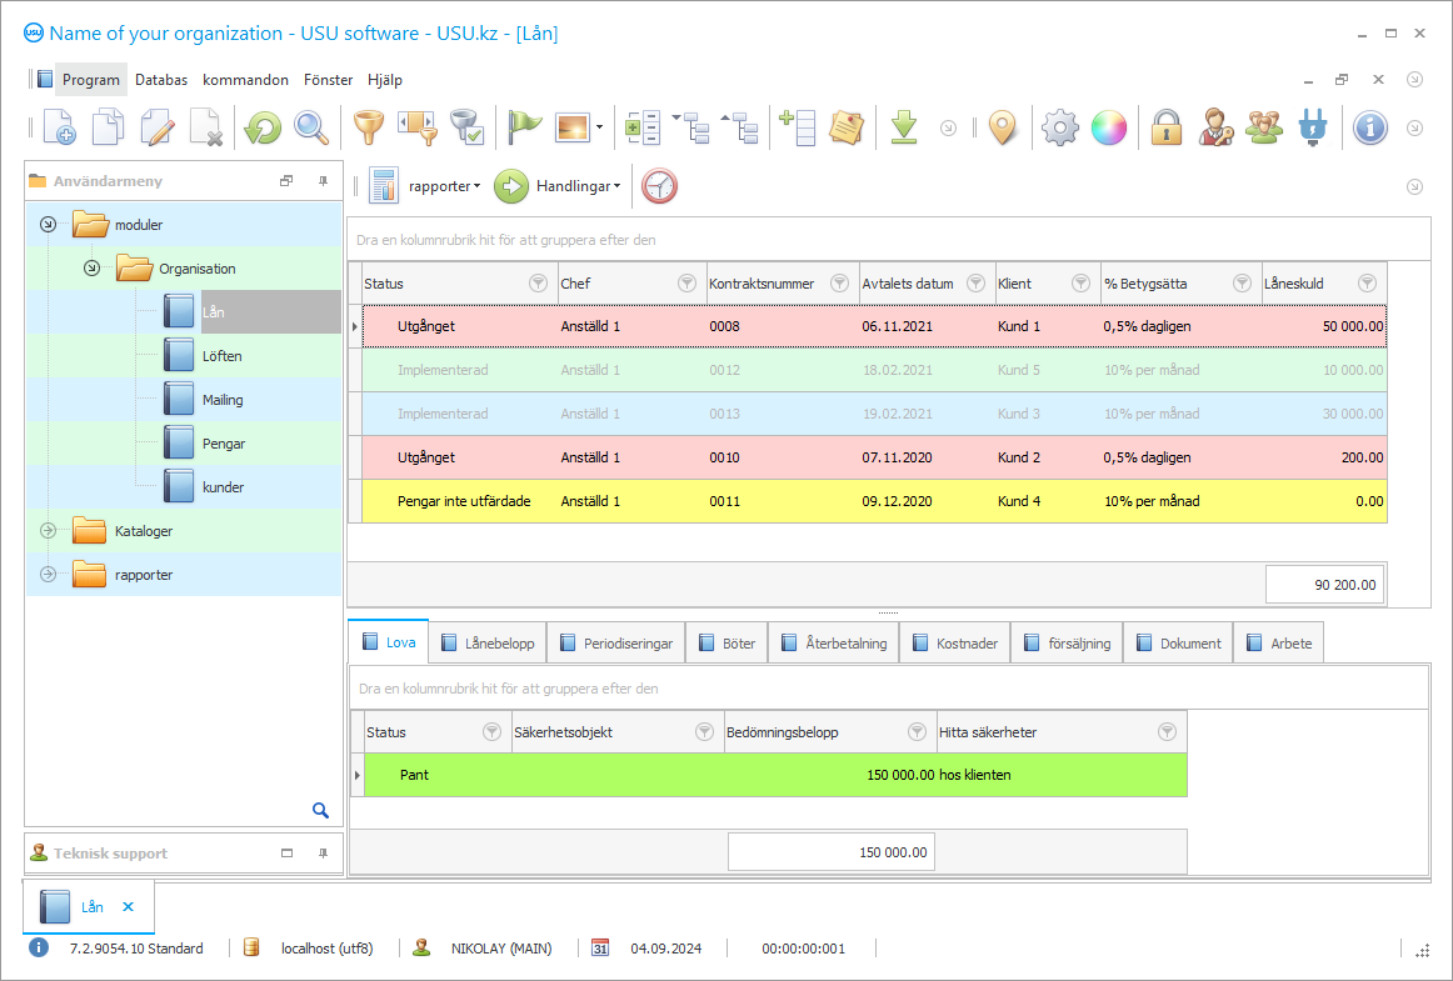Click the add column table icon

(x=797, y=128)
